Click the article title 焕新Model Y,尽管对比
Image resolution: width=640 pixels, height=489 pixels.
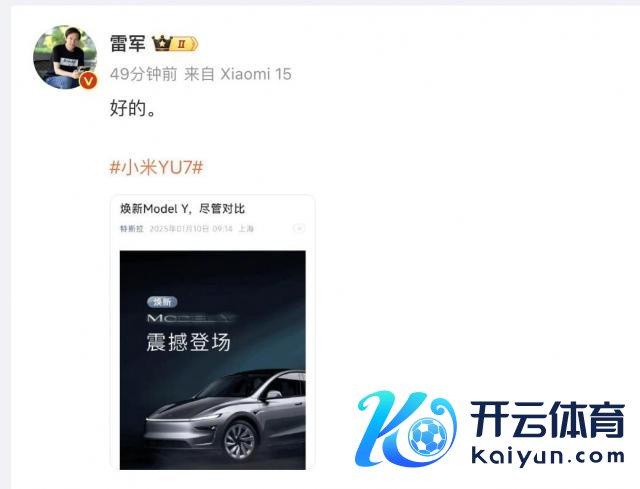click(182, 209)
